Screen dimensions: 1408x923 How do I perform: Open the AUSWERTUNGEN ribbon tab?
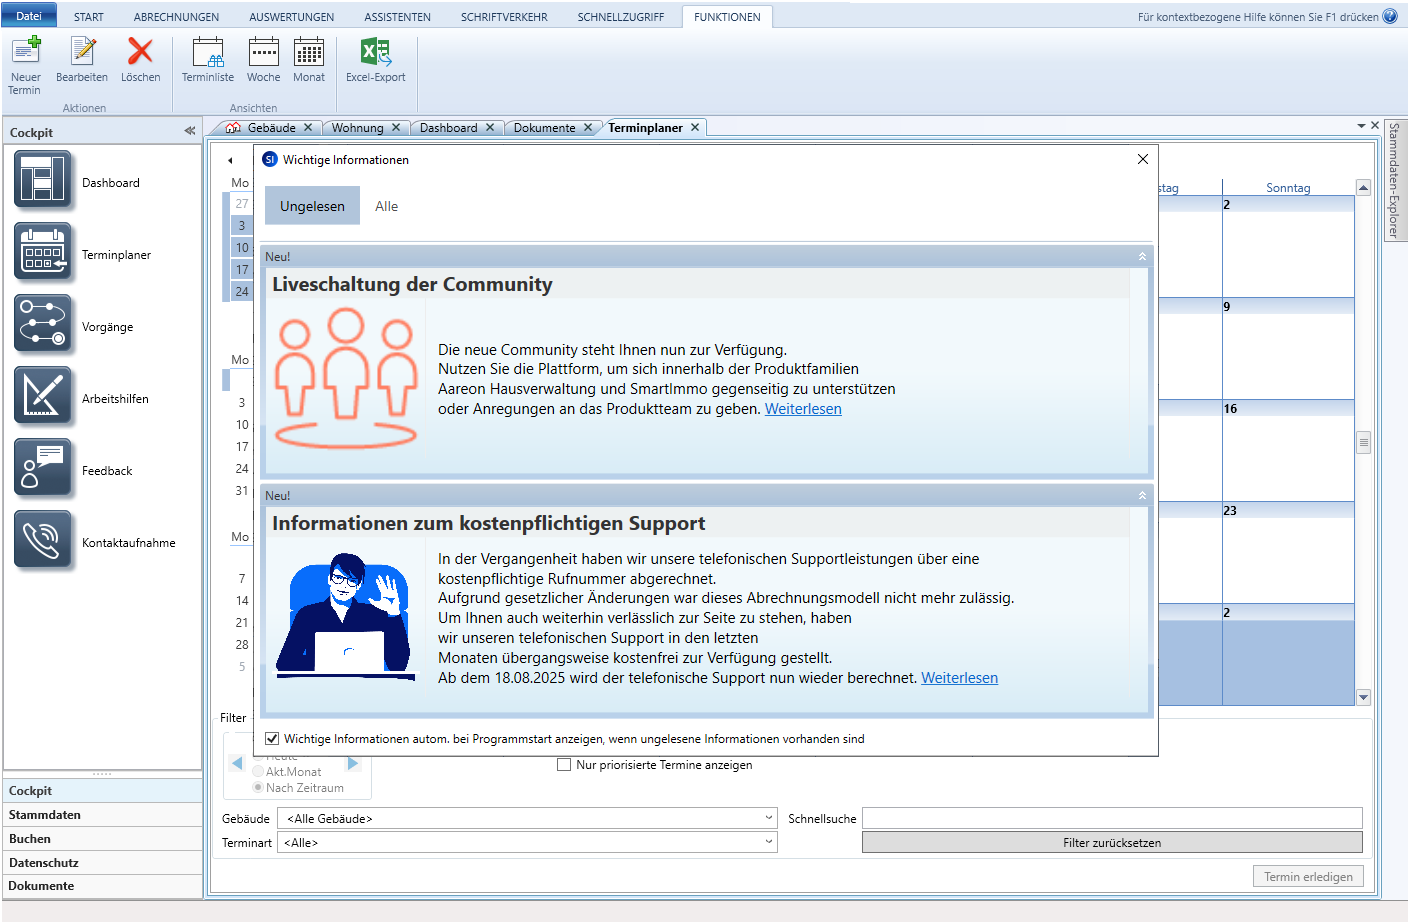click(x=291, y=17)
